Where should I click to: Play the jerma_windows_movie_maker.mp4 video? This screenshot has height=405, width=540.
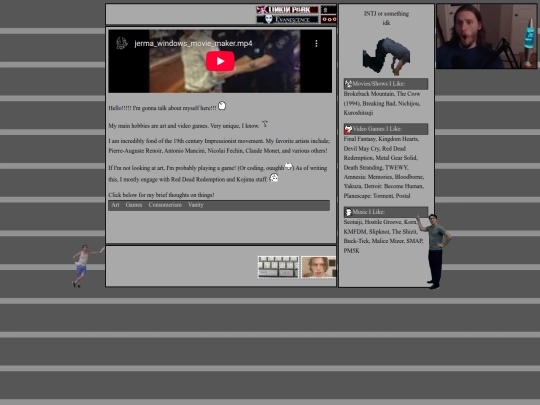pos(220,61)
